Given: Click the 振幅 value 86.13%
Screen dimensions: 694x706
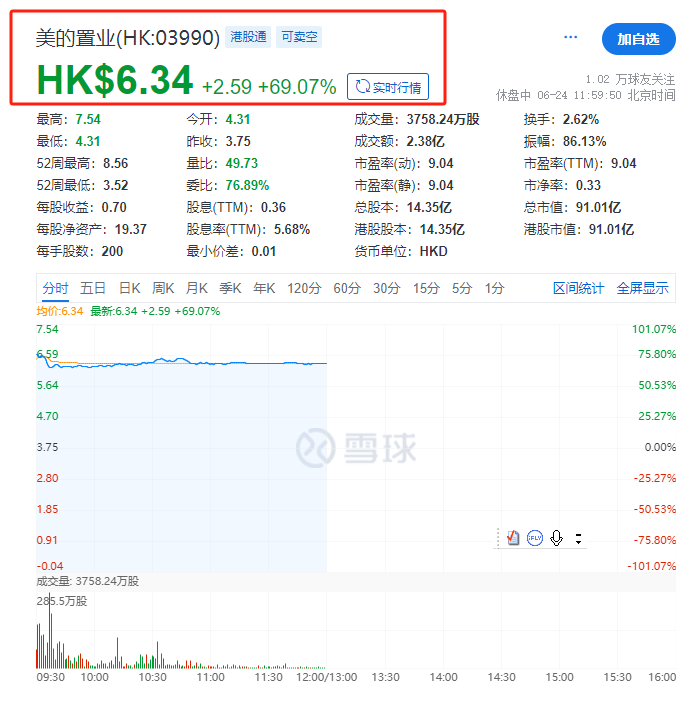Looking at the screenshot, I should coord(585,141).
